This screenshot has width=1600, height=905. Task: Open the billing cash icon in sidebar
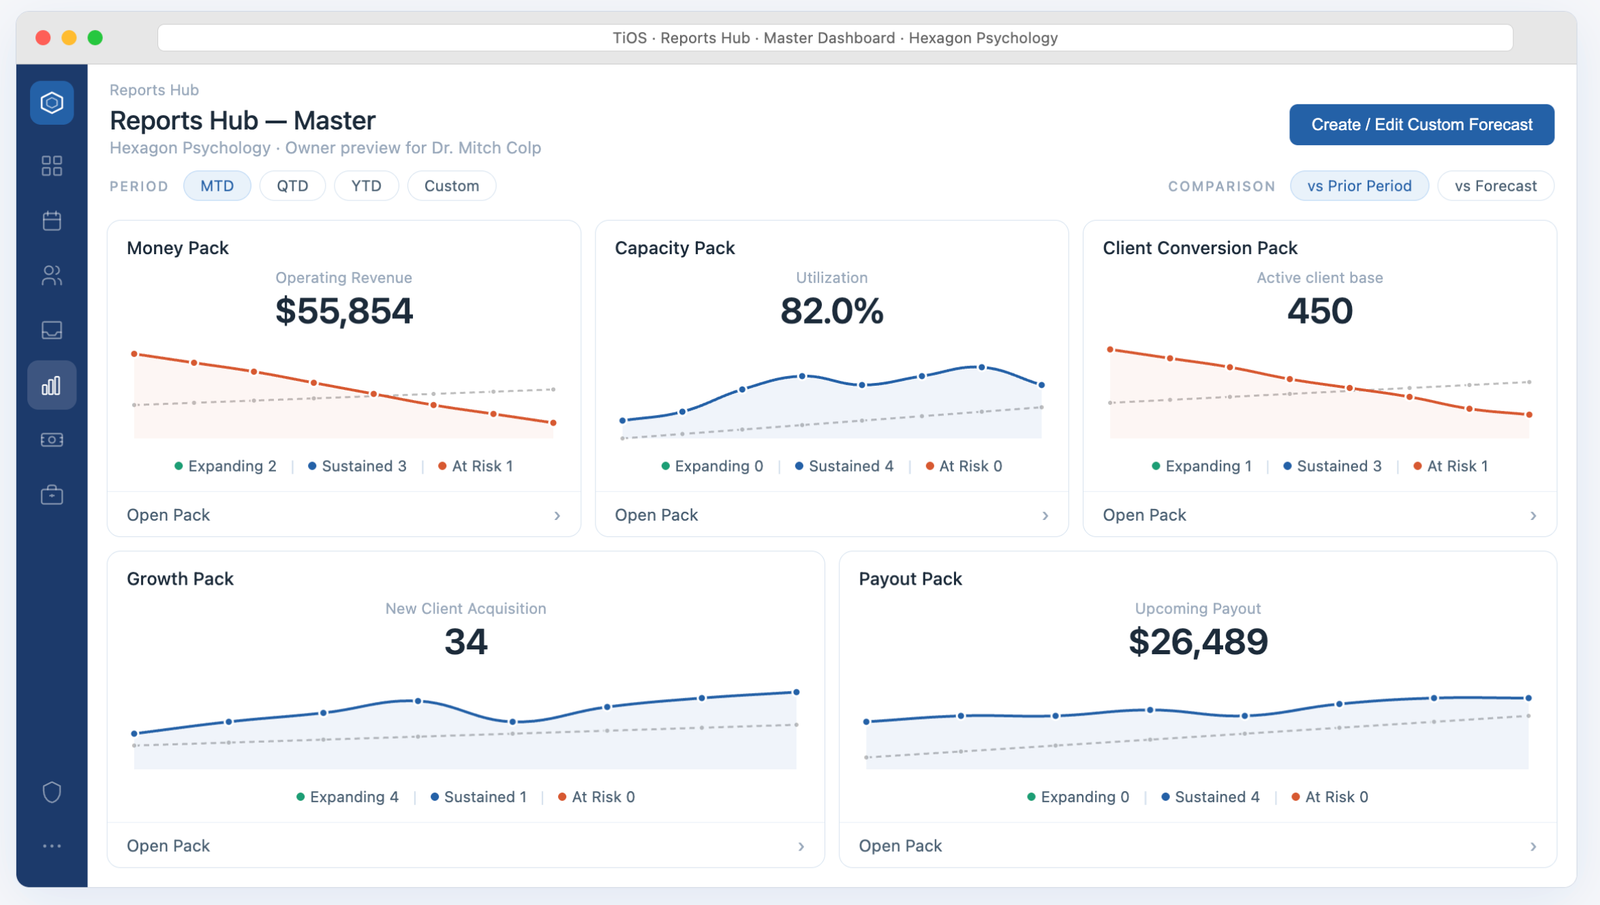(x=52, y=440)
